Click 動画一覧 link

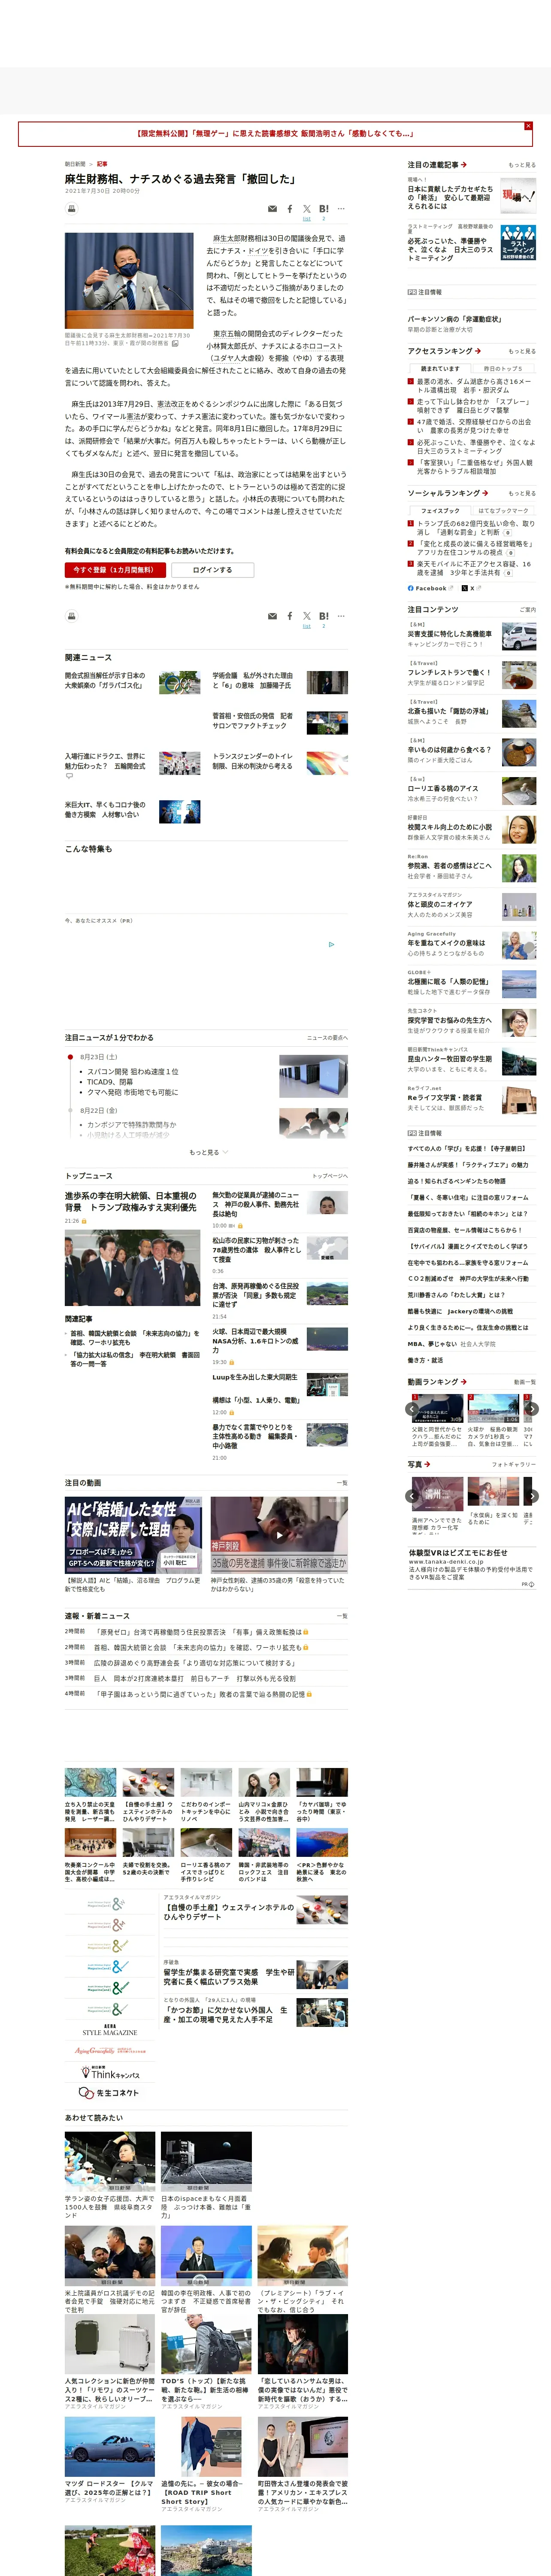pyautogui.click(x=525, y=1382)
